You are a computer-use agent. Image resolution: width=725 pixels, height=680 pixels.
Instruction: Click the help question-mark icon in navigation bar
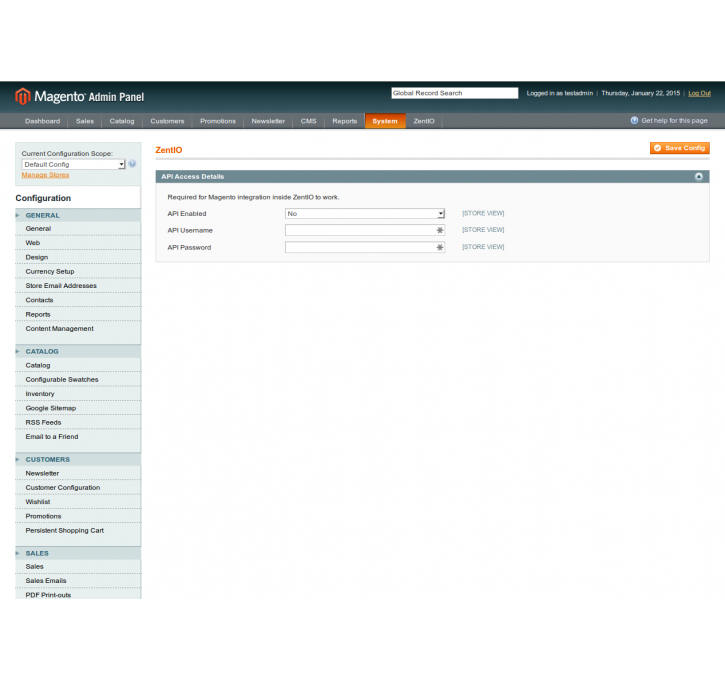click(x=634, y=121)
